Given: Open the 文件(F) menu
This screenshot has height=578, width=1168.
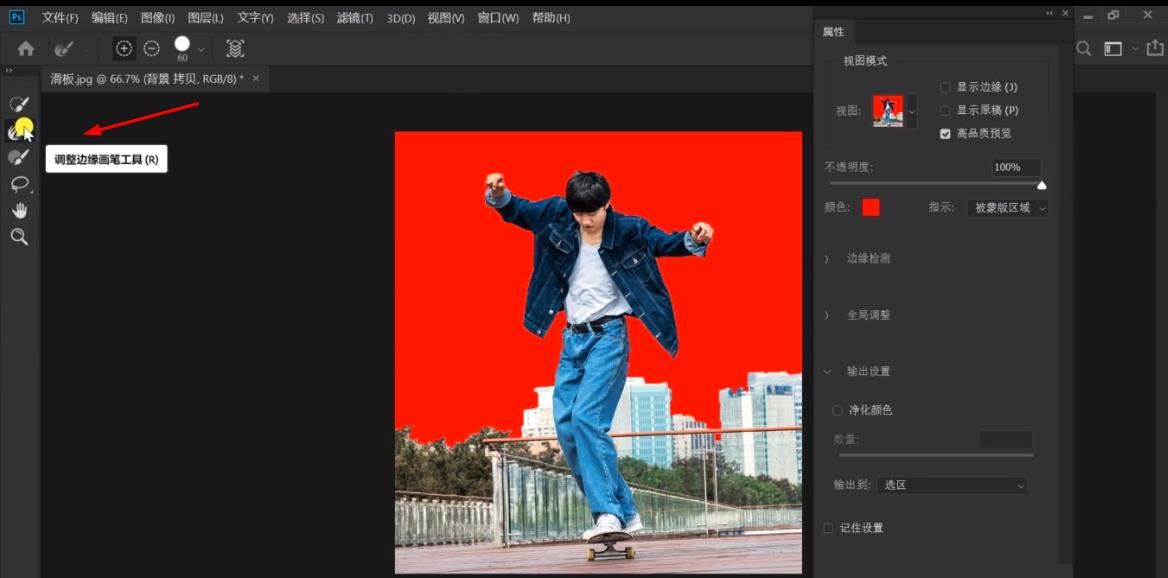Looking at the screenshot, I should coord(60,17).
